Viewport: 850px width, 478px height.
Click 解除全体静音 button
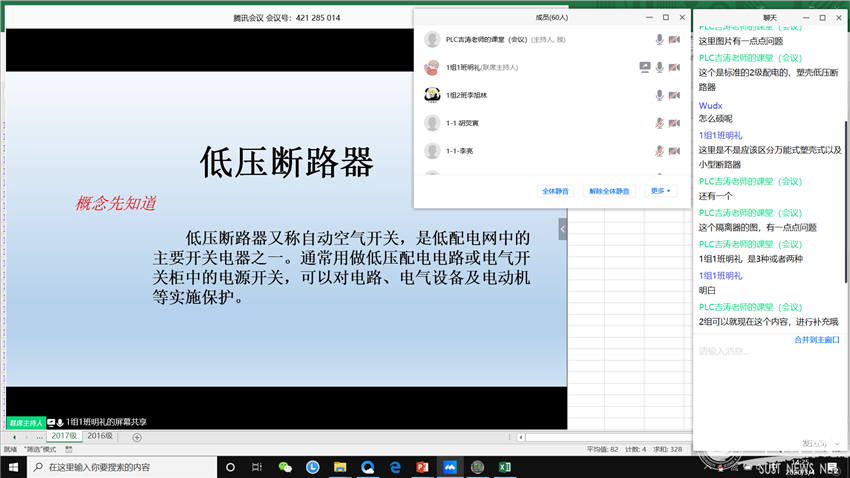609,191
